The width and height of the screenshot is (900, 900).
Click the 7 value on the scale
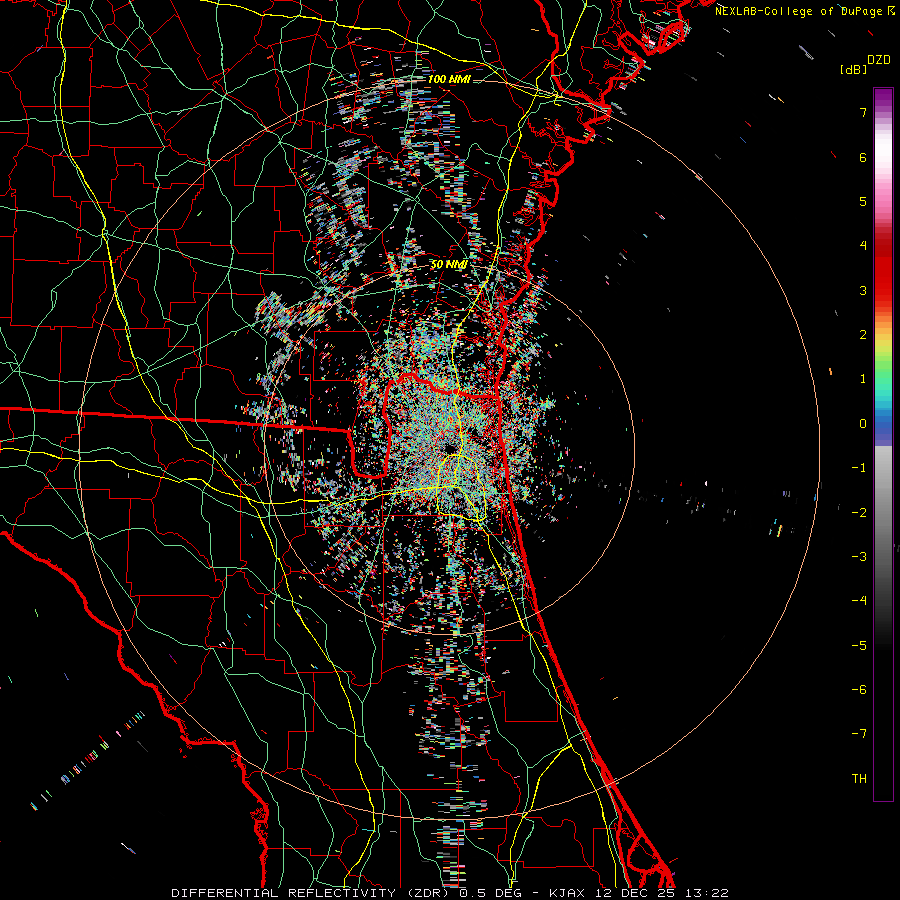click(x=863, y=112)
